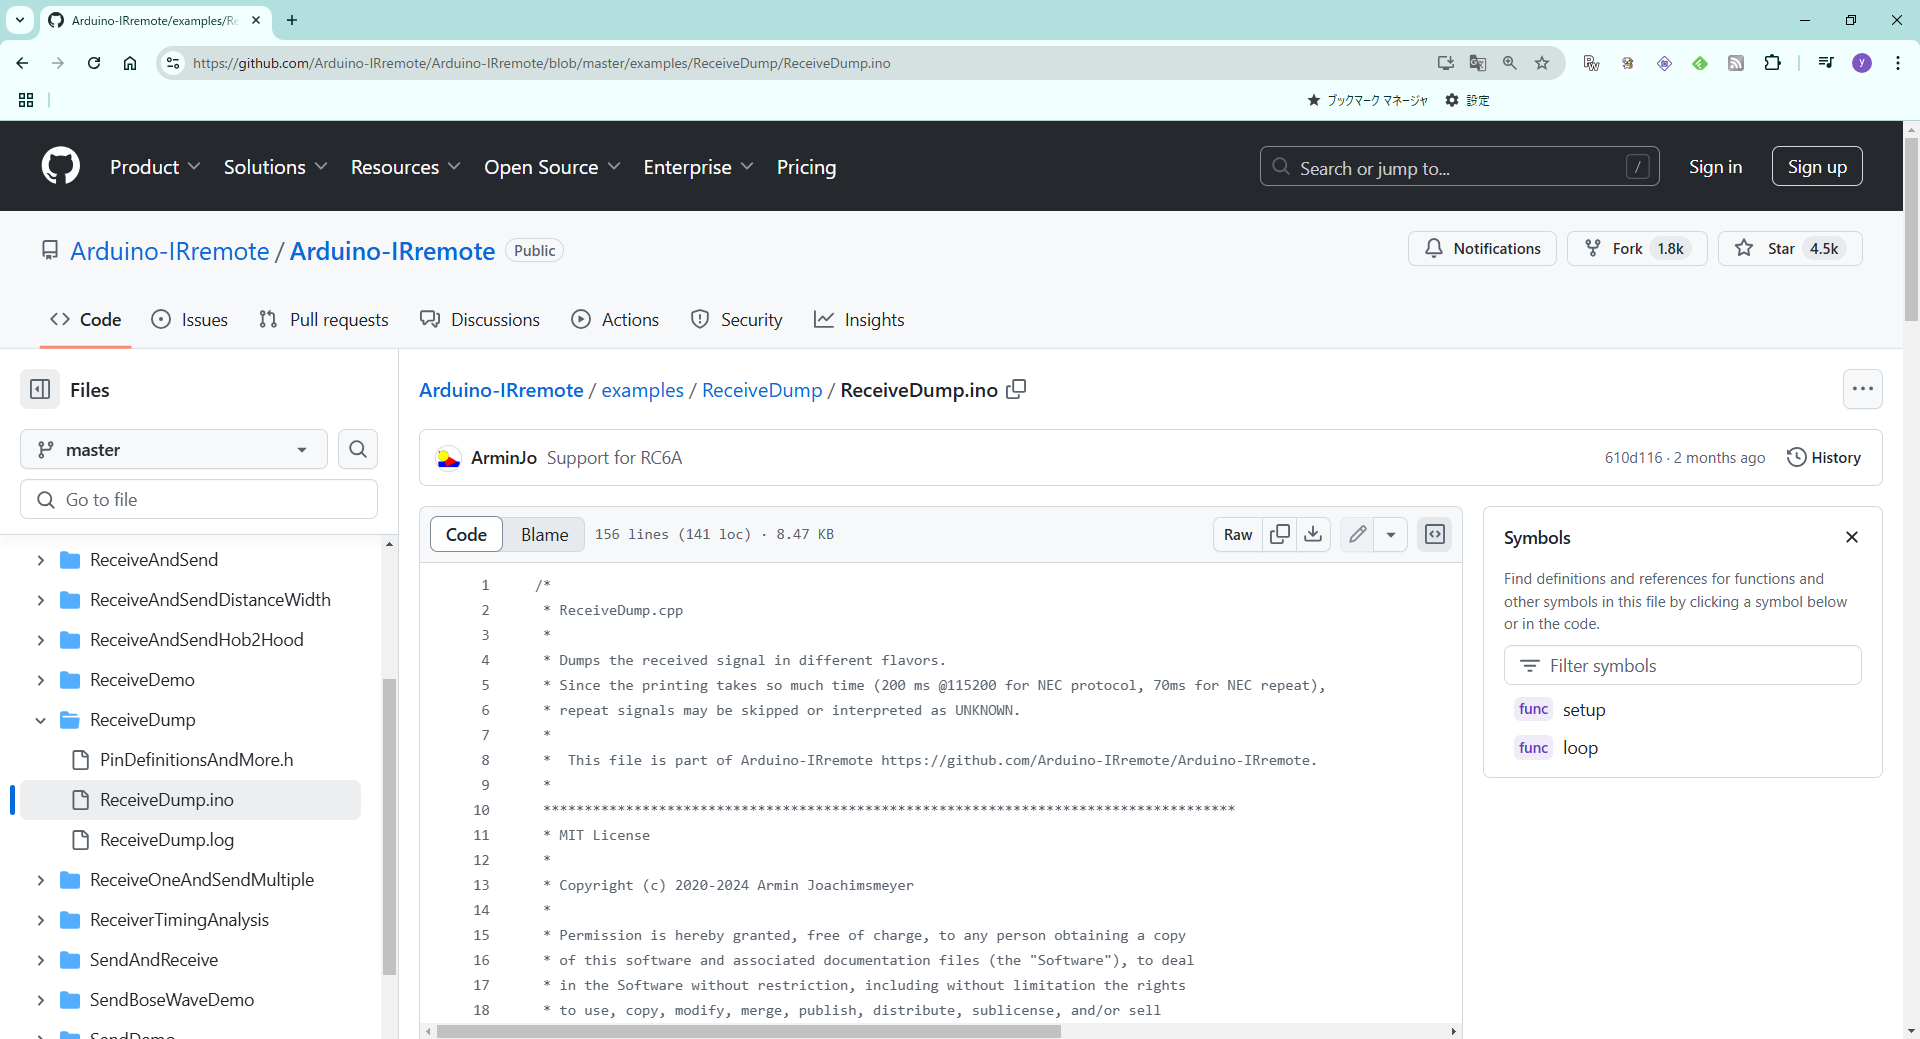
Task: Click the pencil edit file icon
Action: click(x=1357, y=535)
